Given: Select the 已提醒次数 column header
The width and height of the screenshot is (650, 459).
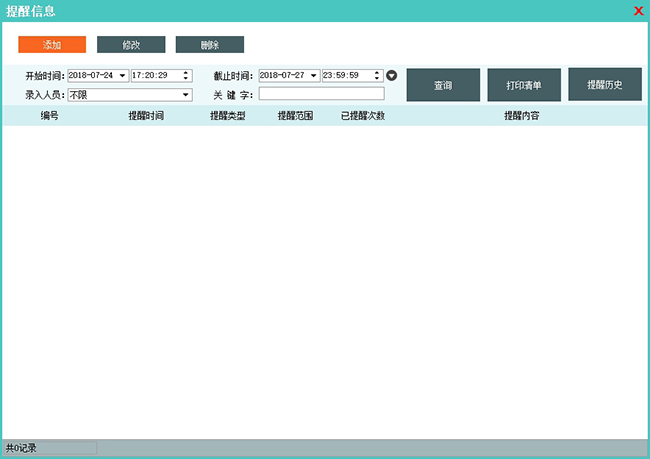Looking at the screenshot, I should (362, 116).
